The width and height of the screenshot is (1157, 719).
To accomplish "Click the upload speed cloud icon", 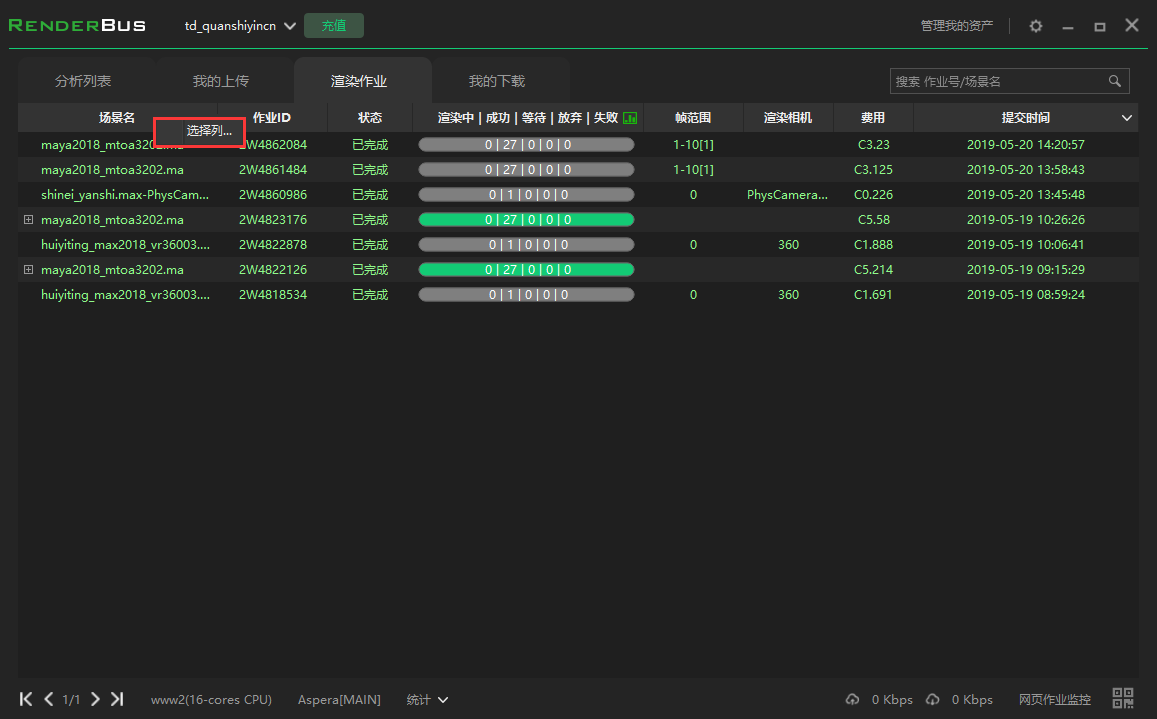I will [x=852, y=699].
